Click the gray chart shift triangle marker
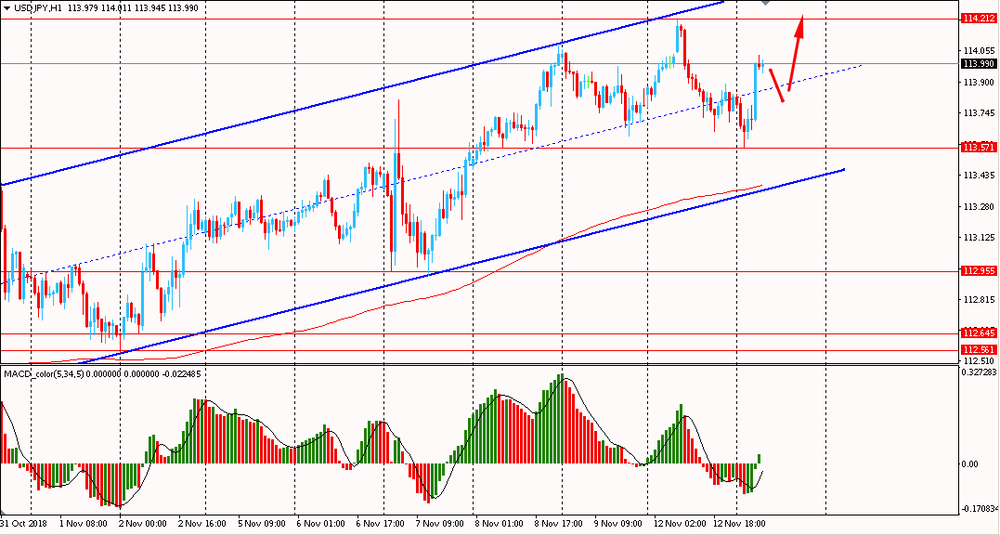Image resolution: width=1000 pixels, height=535 pixels. pyautogui.click(x=766, y=3)
